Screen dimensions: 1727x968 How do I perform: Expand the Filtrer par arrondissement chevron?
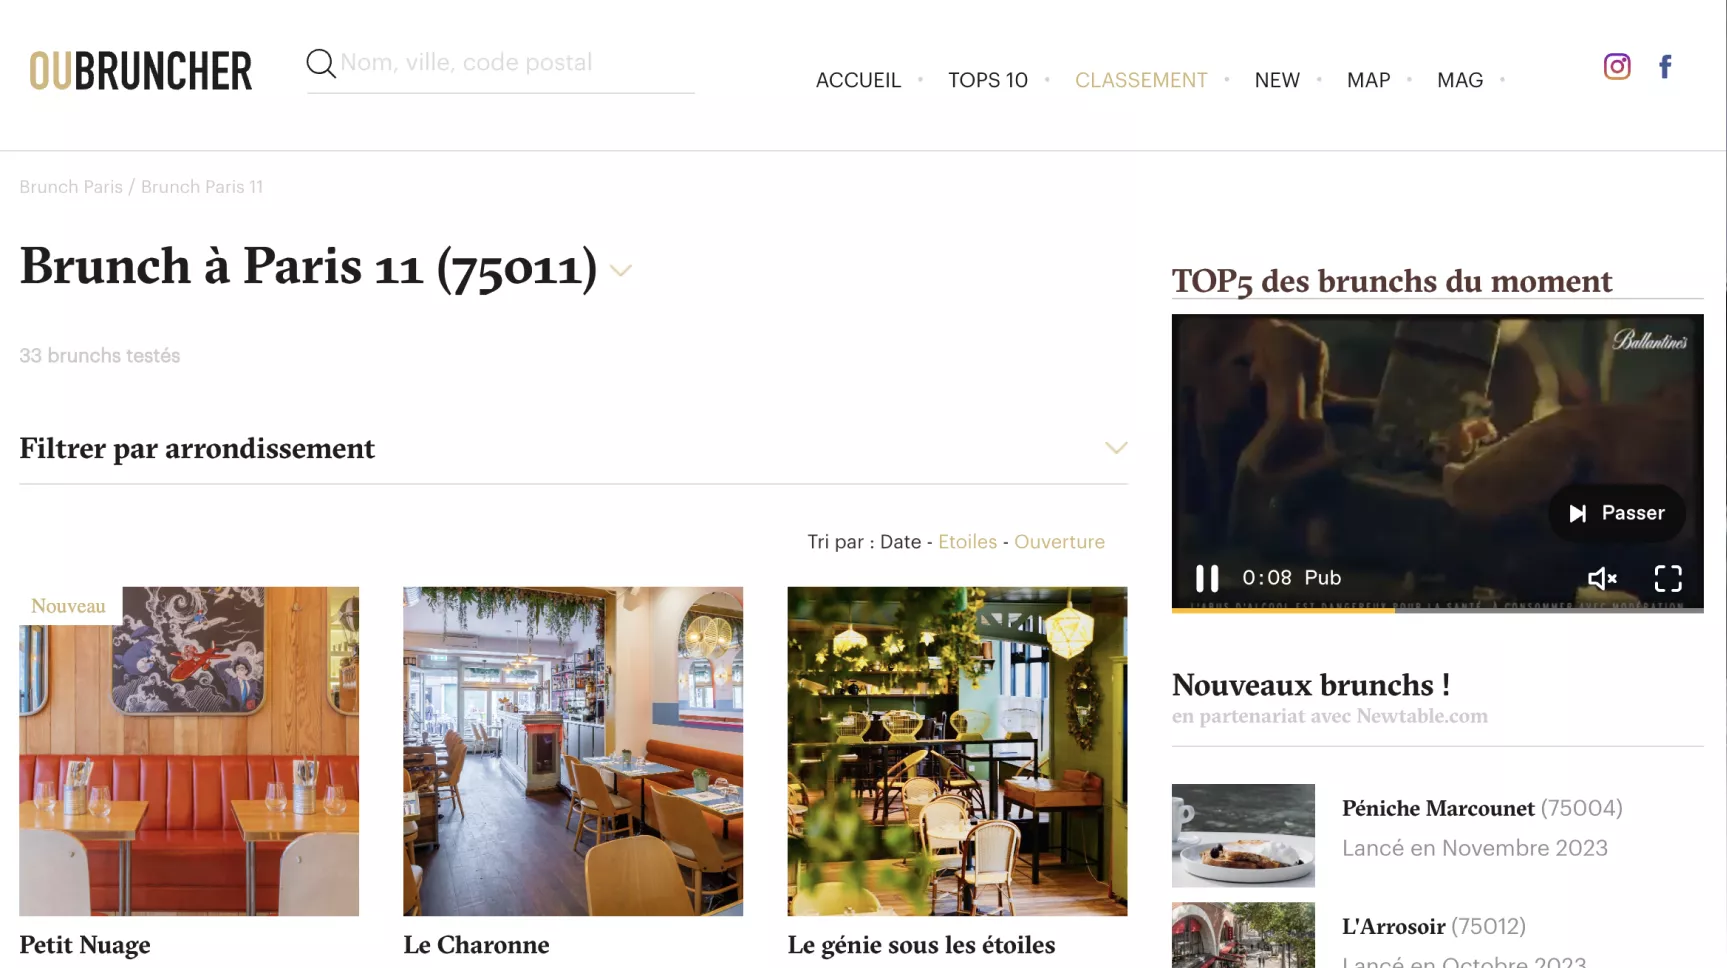click(x=1116, y=448)
